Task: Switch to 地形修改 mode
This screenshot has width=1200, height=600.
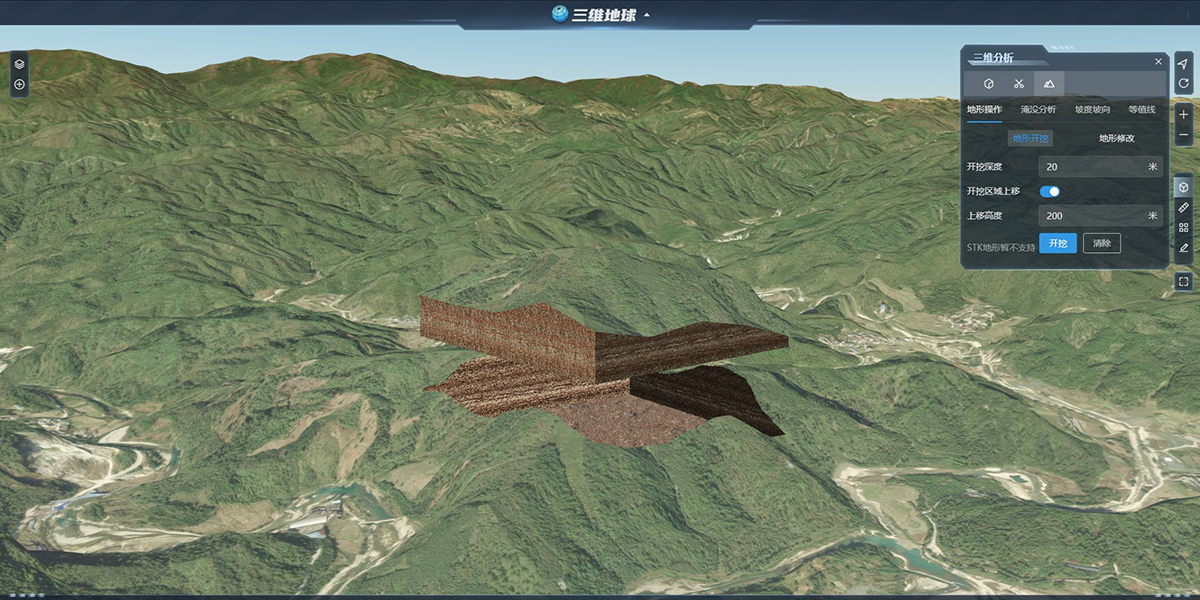Action: tap(1117, 138)
